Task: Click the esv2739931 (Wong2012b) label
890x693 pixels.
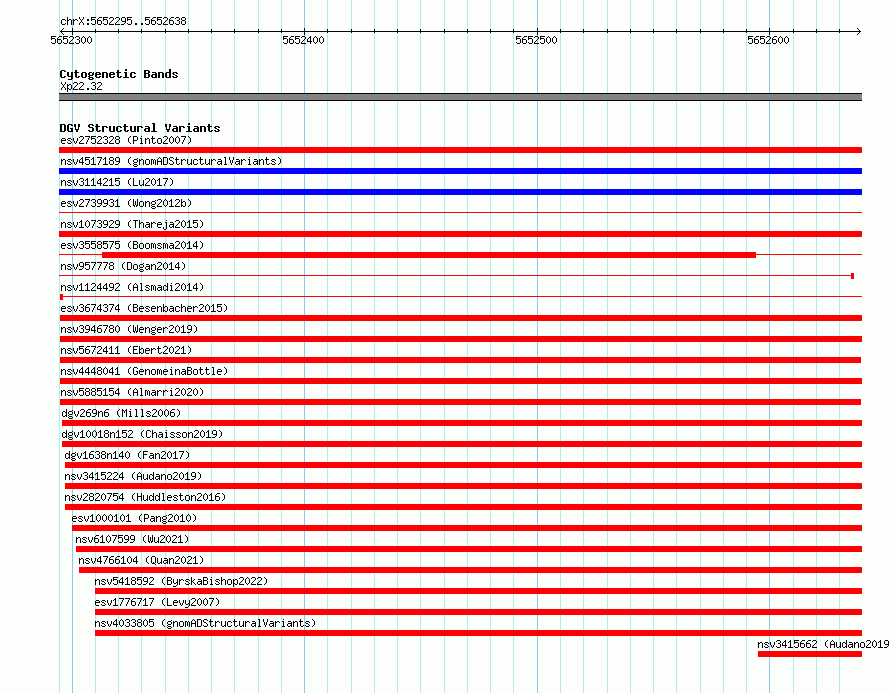Action: click(x=126, y=203)
